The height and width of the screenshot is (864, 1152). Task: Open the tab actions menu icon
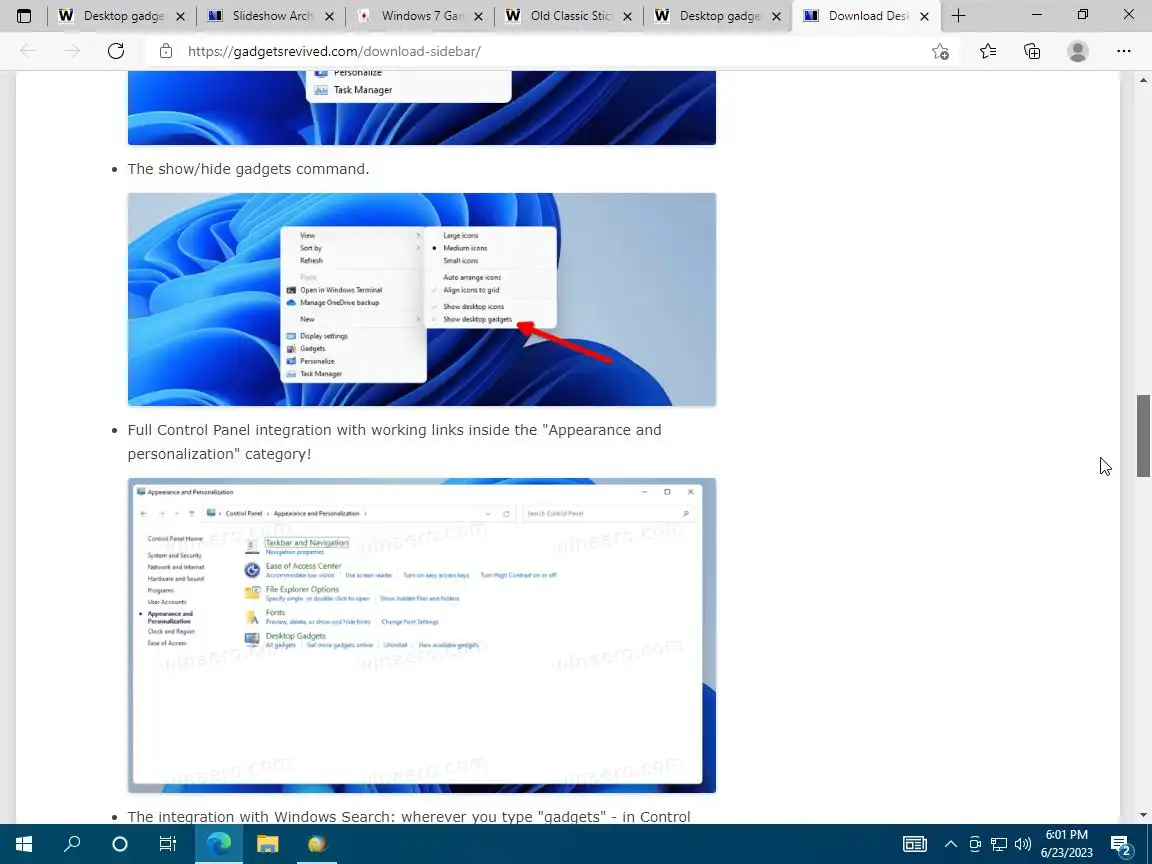(24, 15)
